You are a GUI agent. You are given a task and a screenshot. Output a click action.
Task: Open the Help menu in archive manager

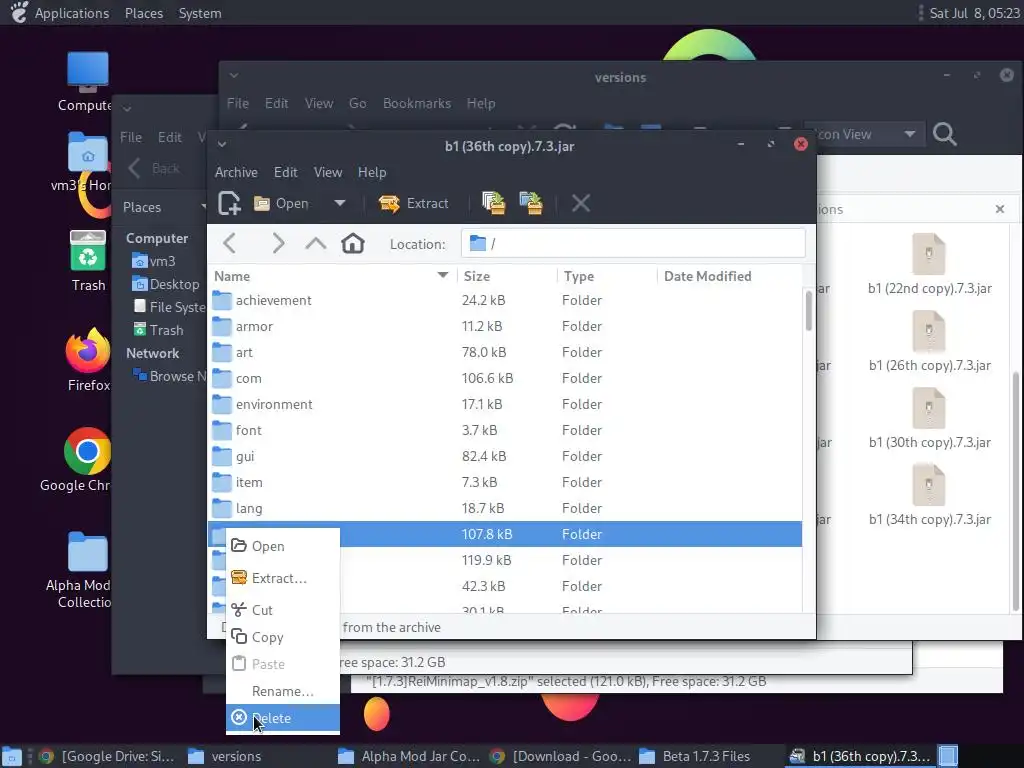tap(372, 172)
